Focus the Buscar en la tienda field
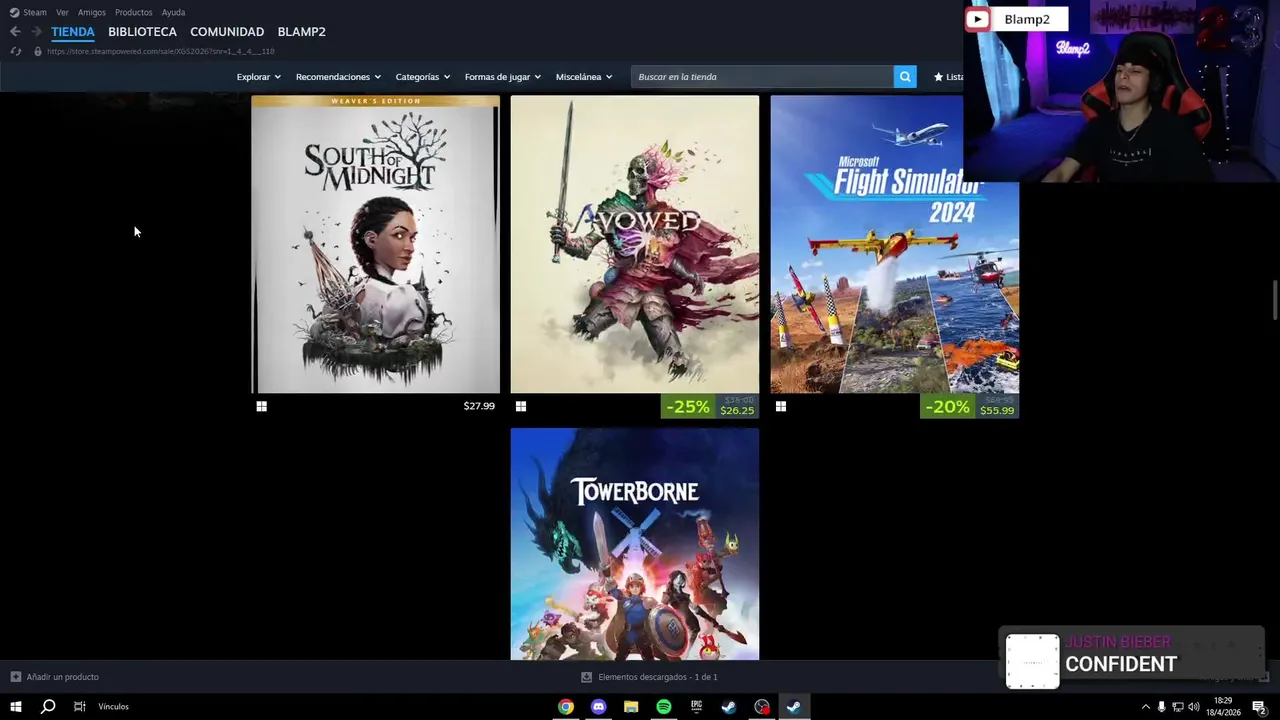The height and width of the screenshot is (720, 1280). click(x=762, y=77)
